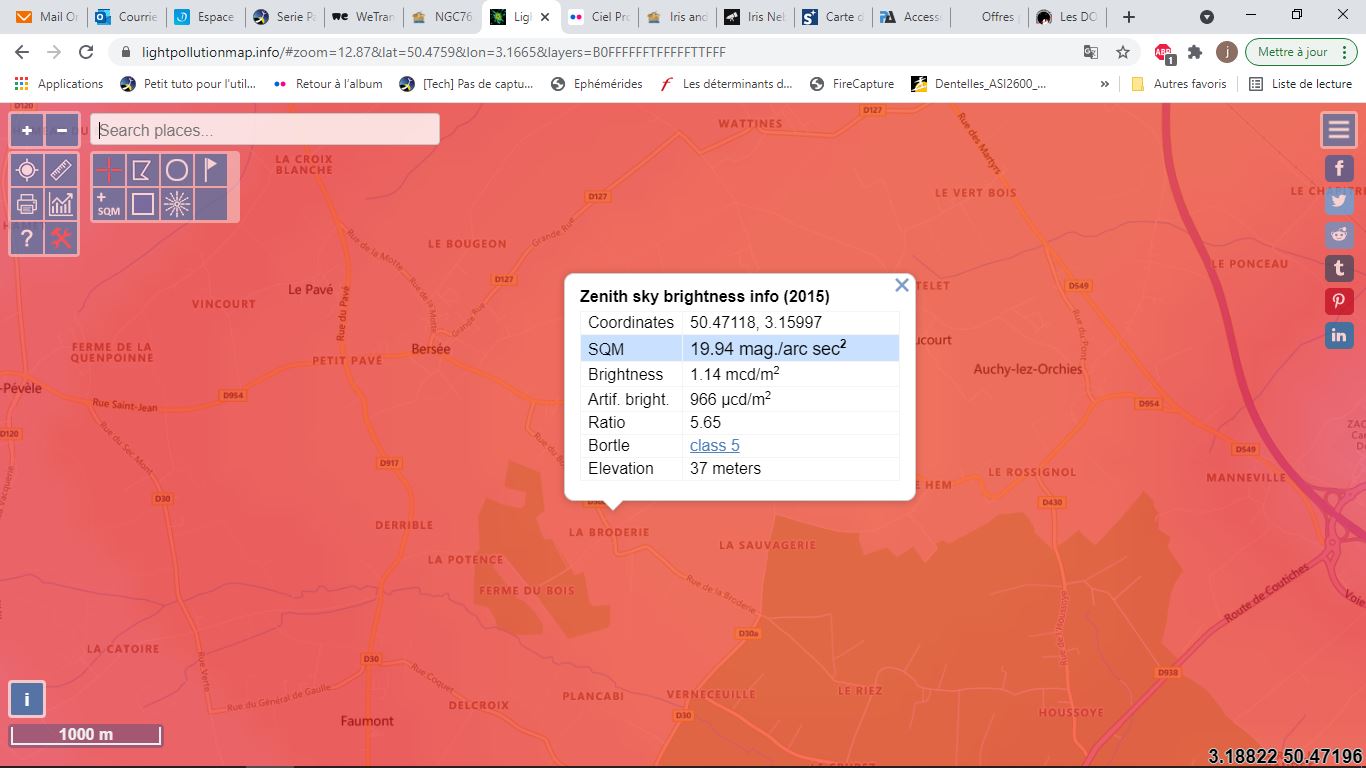Open the map info 'i' button

click(27, 699)
